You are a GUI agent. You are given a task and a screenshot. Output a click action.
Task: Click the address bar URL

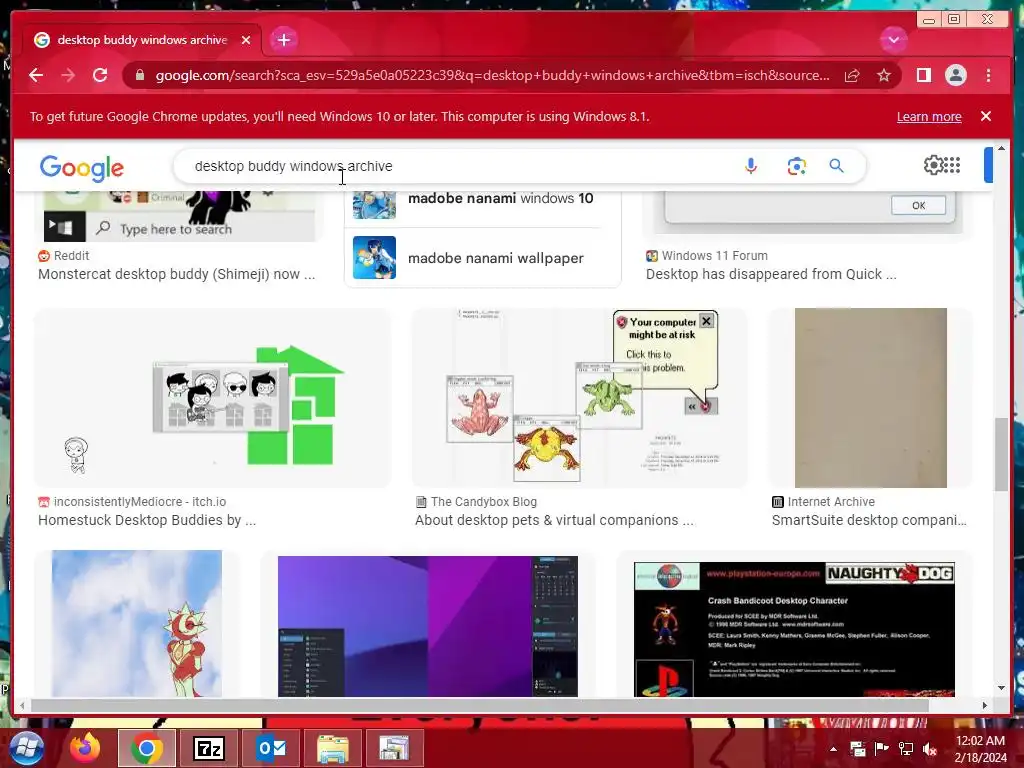pos(492,75)
